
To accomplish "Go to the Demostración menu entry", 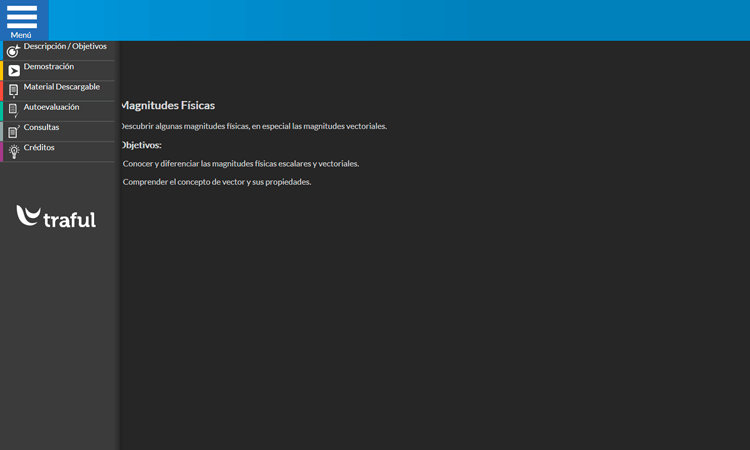I will pyautogui.click(x=49, y=66).
